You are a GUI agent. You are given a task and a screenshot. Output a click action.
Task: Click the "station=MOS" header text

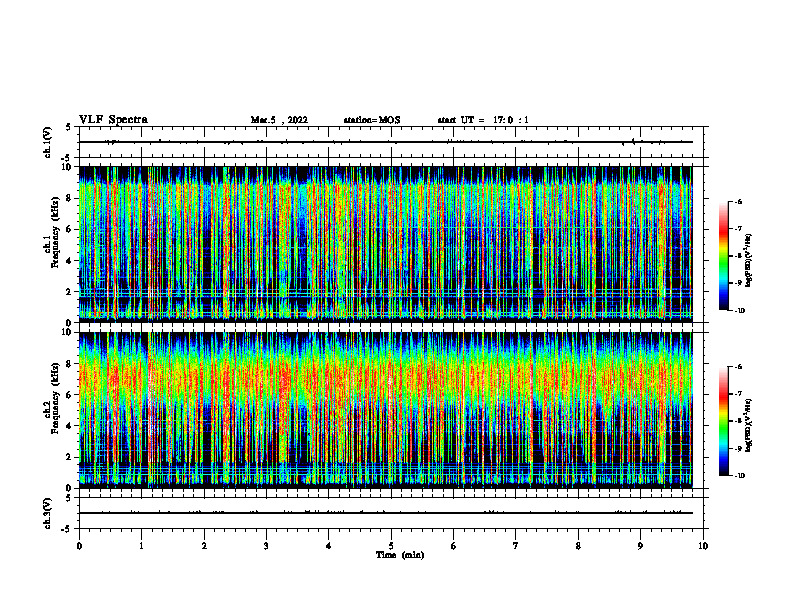tap(372, 120)
